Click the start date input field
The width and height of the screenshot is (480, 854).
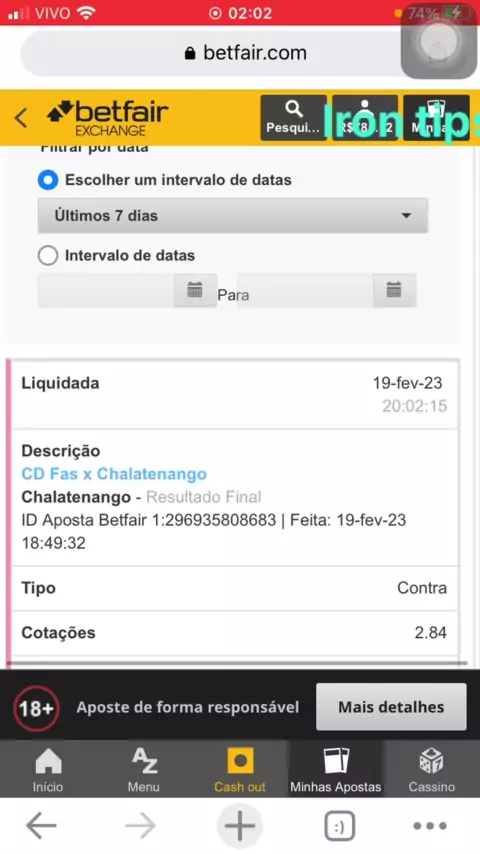106,290
